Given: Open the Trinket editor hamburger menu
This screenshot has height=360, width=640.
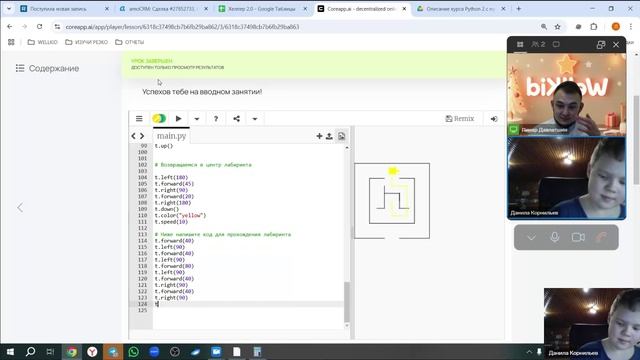Looking at the screenshot, I should 139,119.
